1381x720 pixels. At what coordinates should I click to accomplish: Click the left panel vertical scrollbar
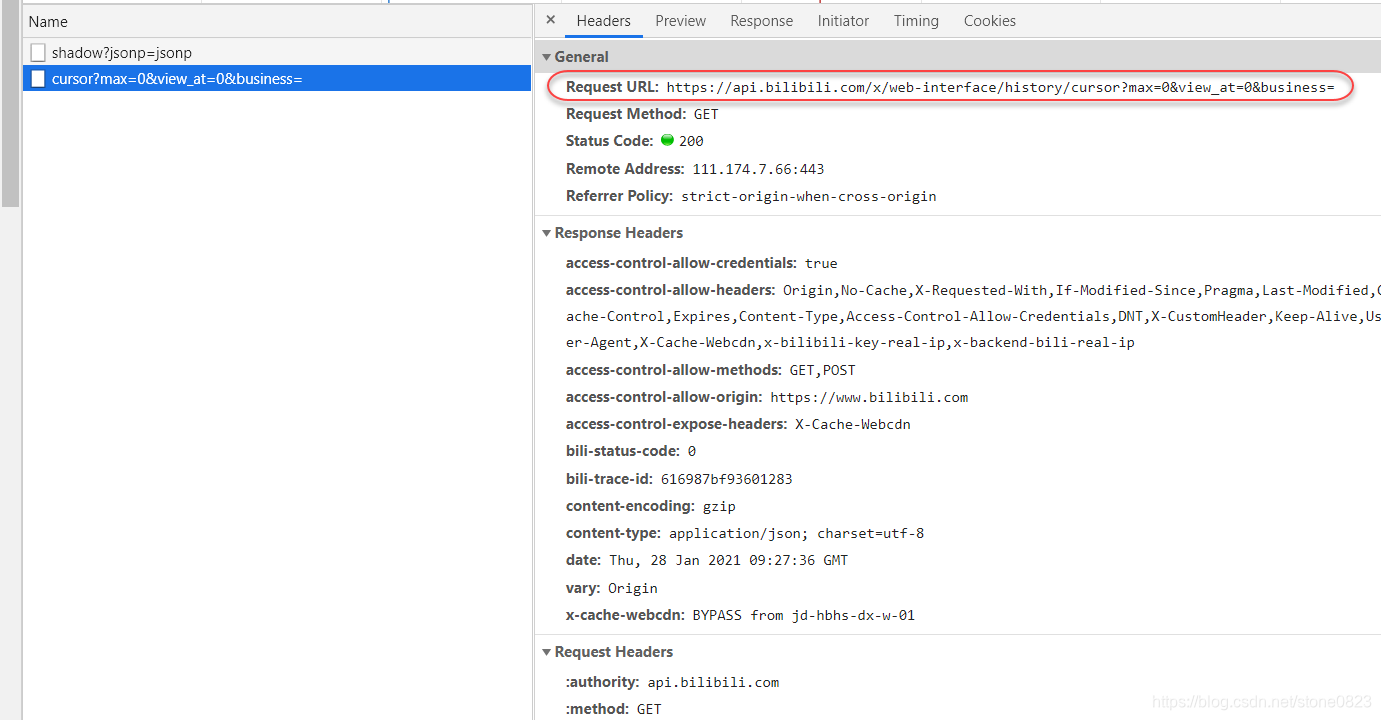tap(10, 104)
